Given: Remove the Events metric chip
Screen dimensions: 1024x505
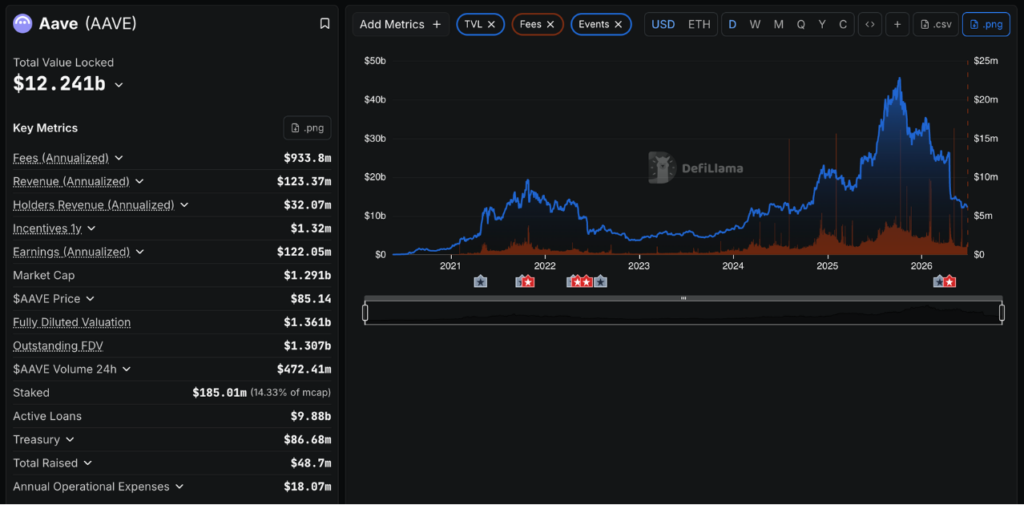Looking at the screenshot, I should [618, 24].
